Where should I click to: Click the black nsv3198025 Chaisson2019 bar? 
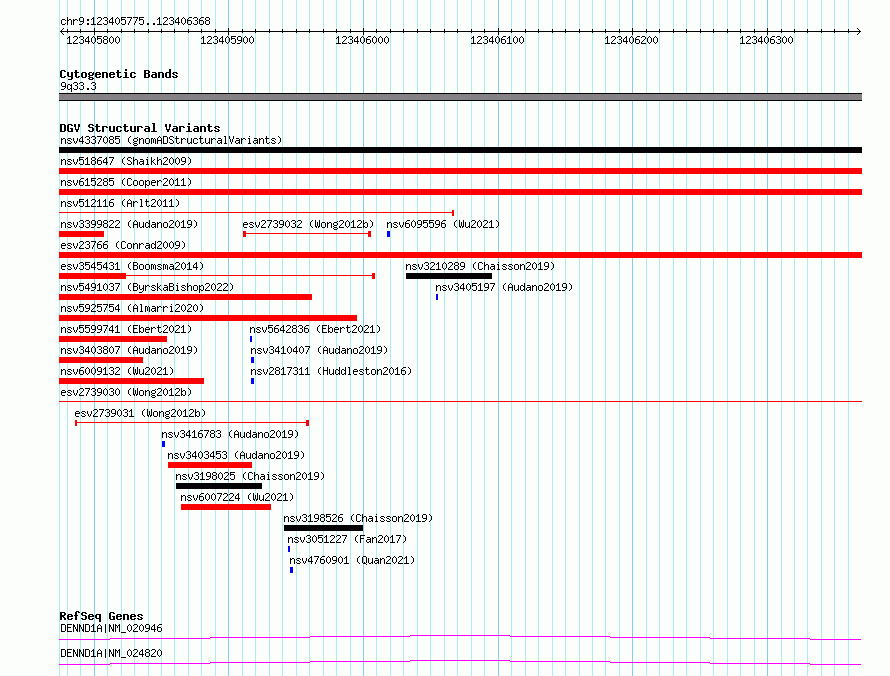click(x=219, y=486)
